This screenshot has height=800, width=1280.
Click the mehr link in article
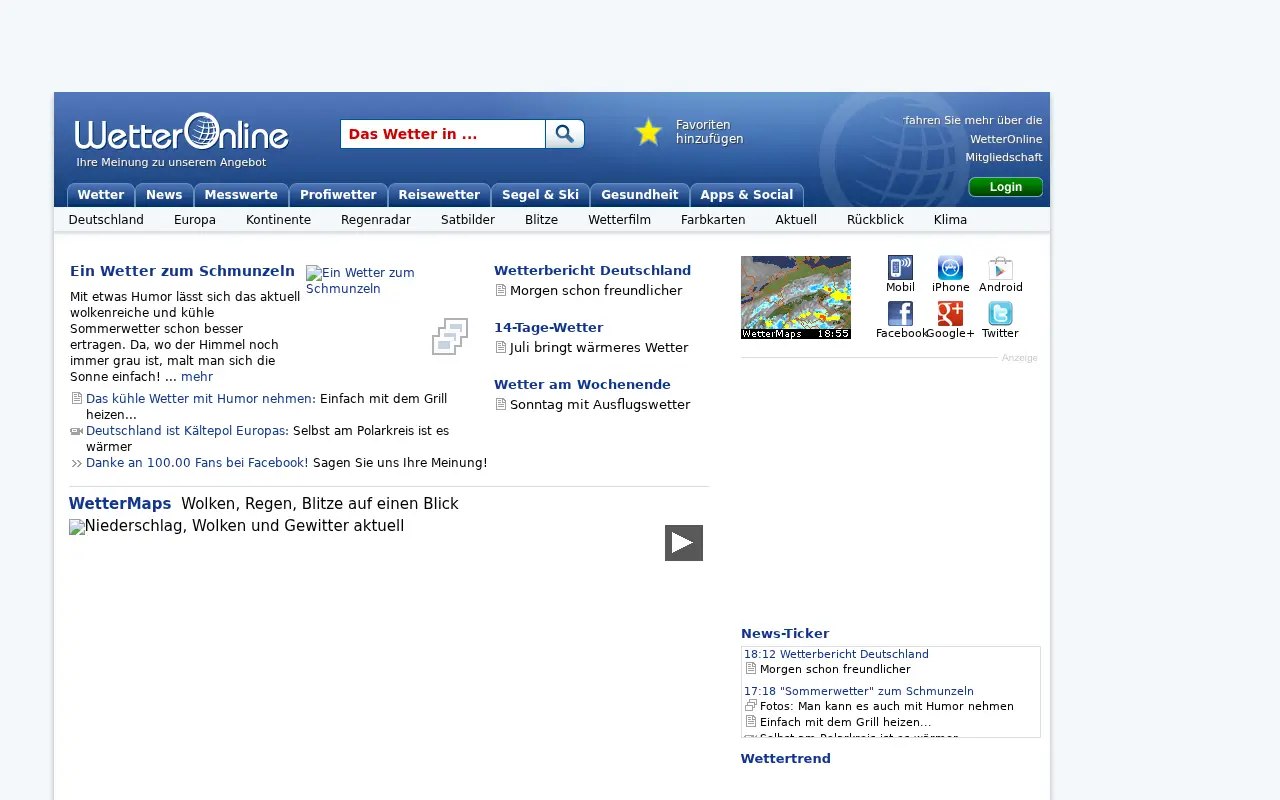197,377
